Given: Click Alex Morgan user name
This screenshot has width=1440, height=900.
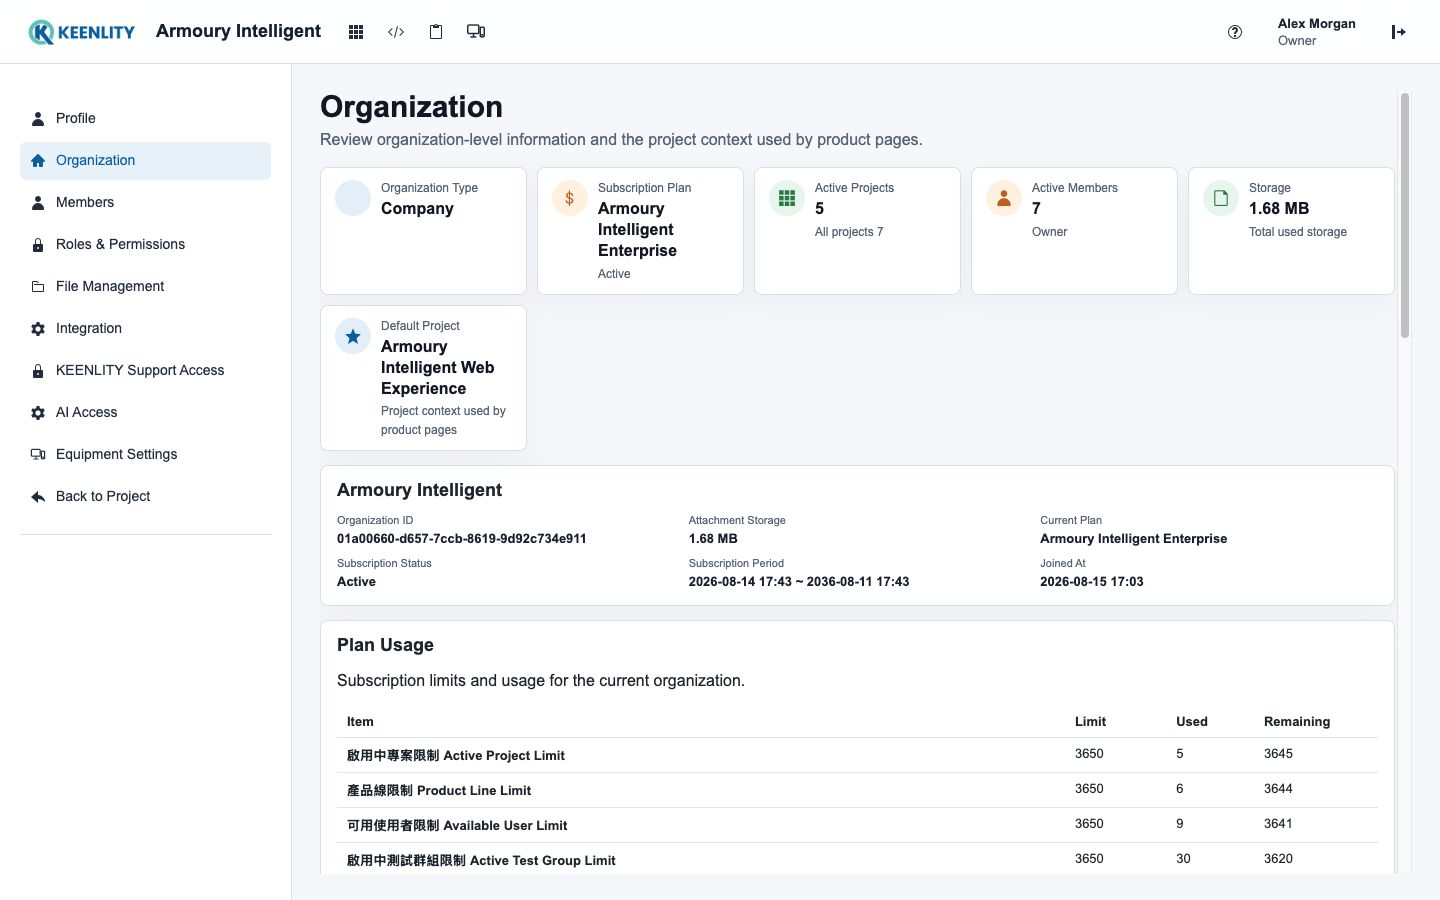Looking at the screenshot, I should [x=1316, y=24].
